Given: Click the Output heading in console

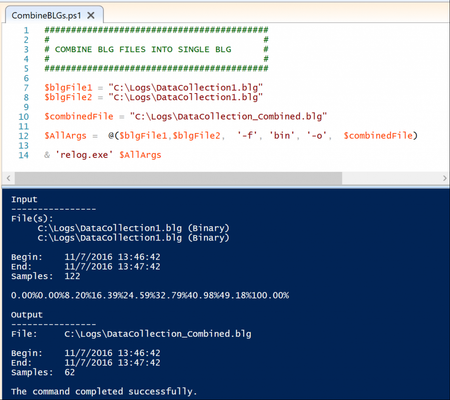Looking at the screenshot, I should click(27, 315).
